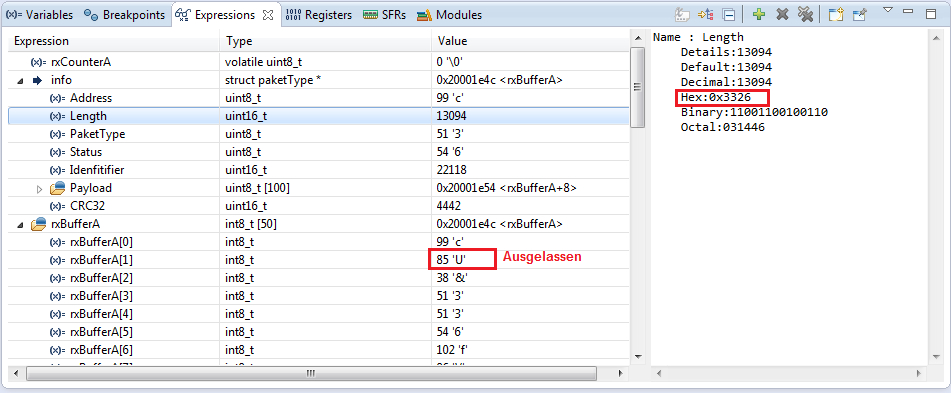This screenshot has height=393, width=951.
Task: Maximize the Expressions view panel
Action: tap(931, 14)
